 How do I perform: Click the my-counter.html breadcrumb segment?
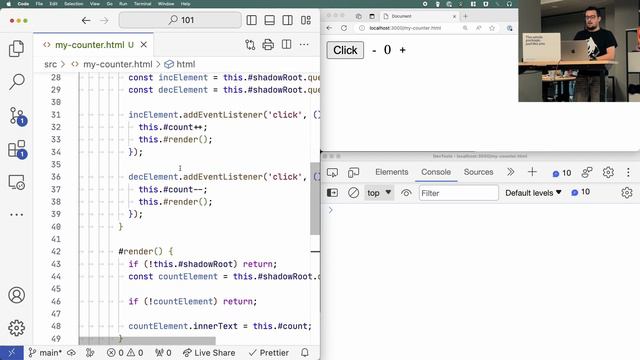pos(117,64)
